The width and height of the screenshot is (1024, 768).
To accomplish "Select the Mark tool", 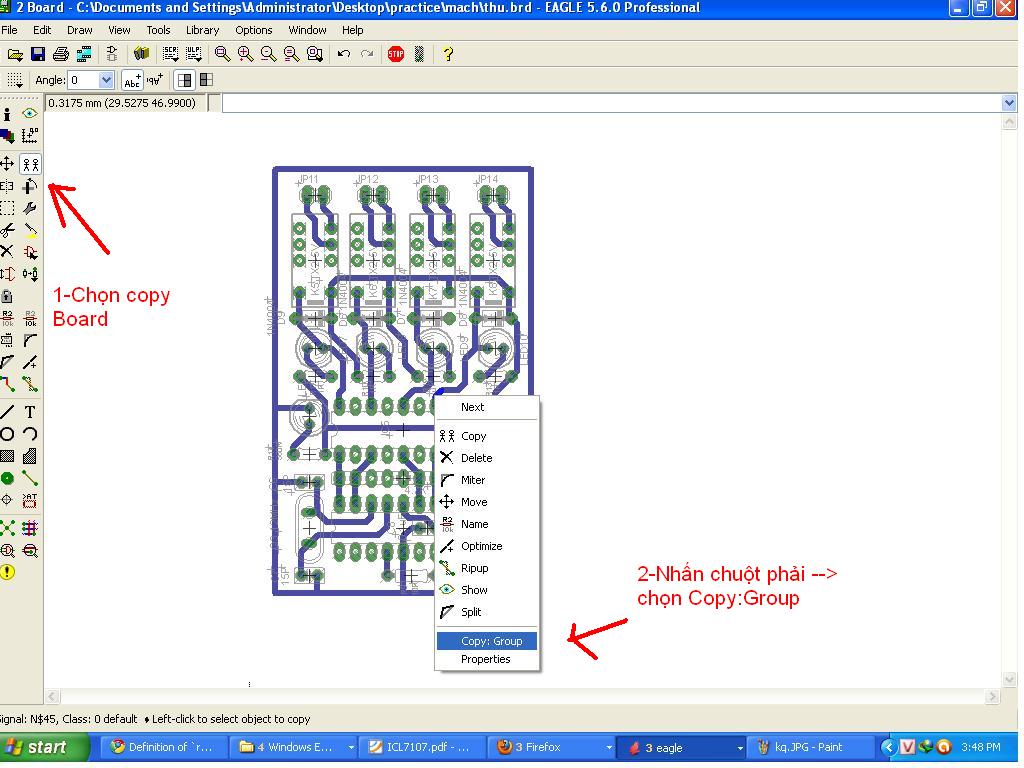I will tap(29, 136).
